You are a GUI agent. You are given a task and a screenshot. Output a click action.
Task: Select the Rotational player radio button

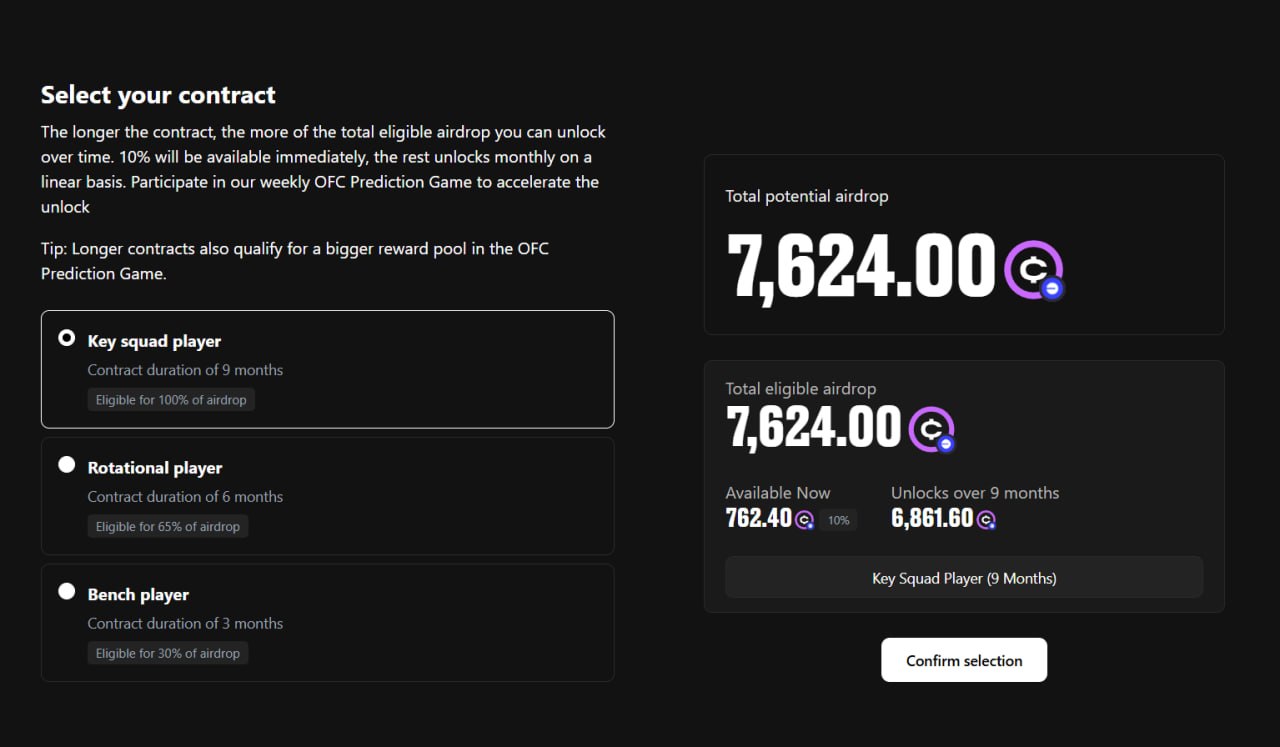coord(67,464)
